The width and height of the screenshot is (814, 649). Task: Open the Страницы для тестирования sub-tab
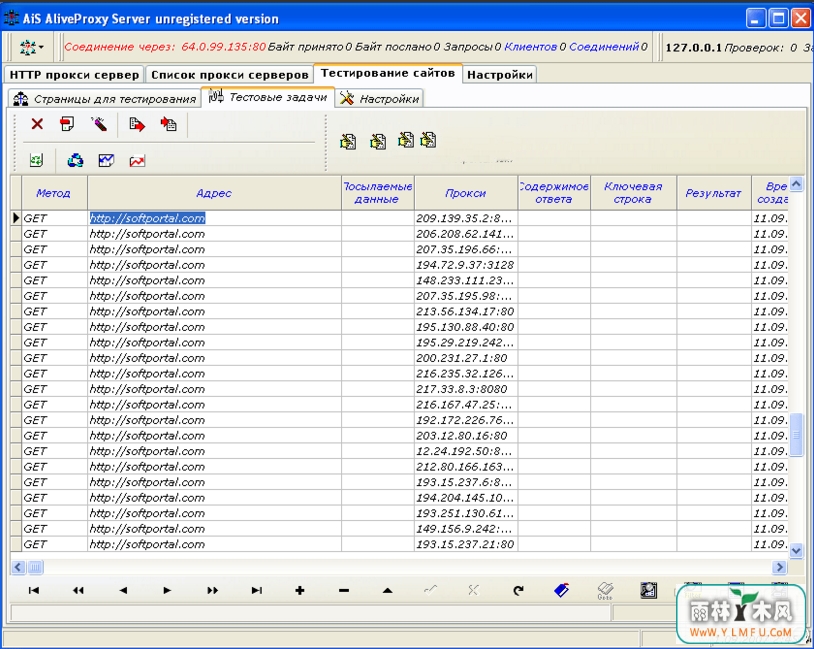(x=104, y=99)
